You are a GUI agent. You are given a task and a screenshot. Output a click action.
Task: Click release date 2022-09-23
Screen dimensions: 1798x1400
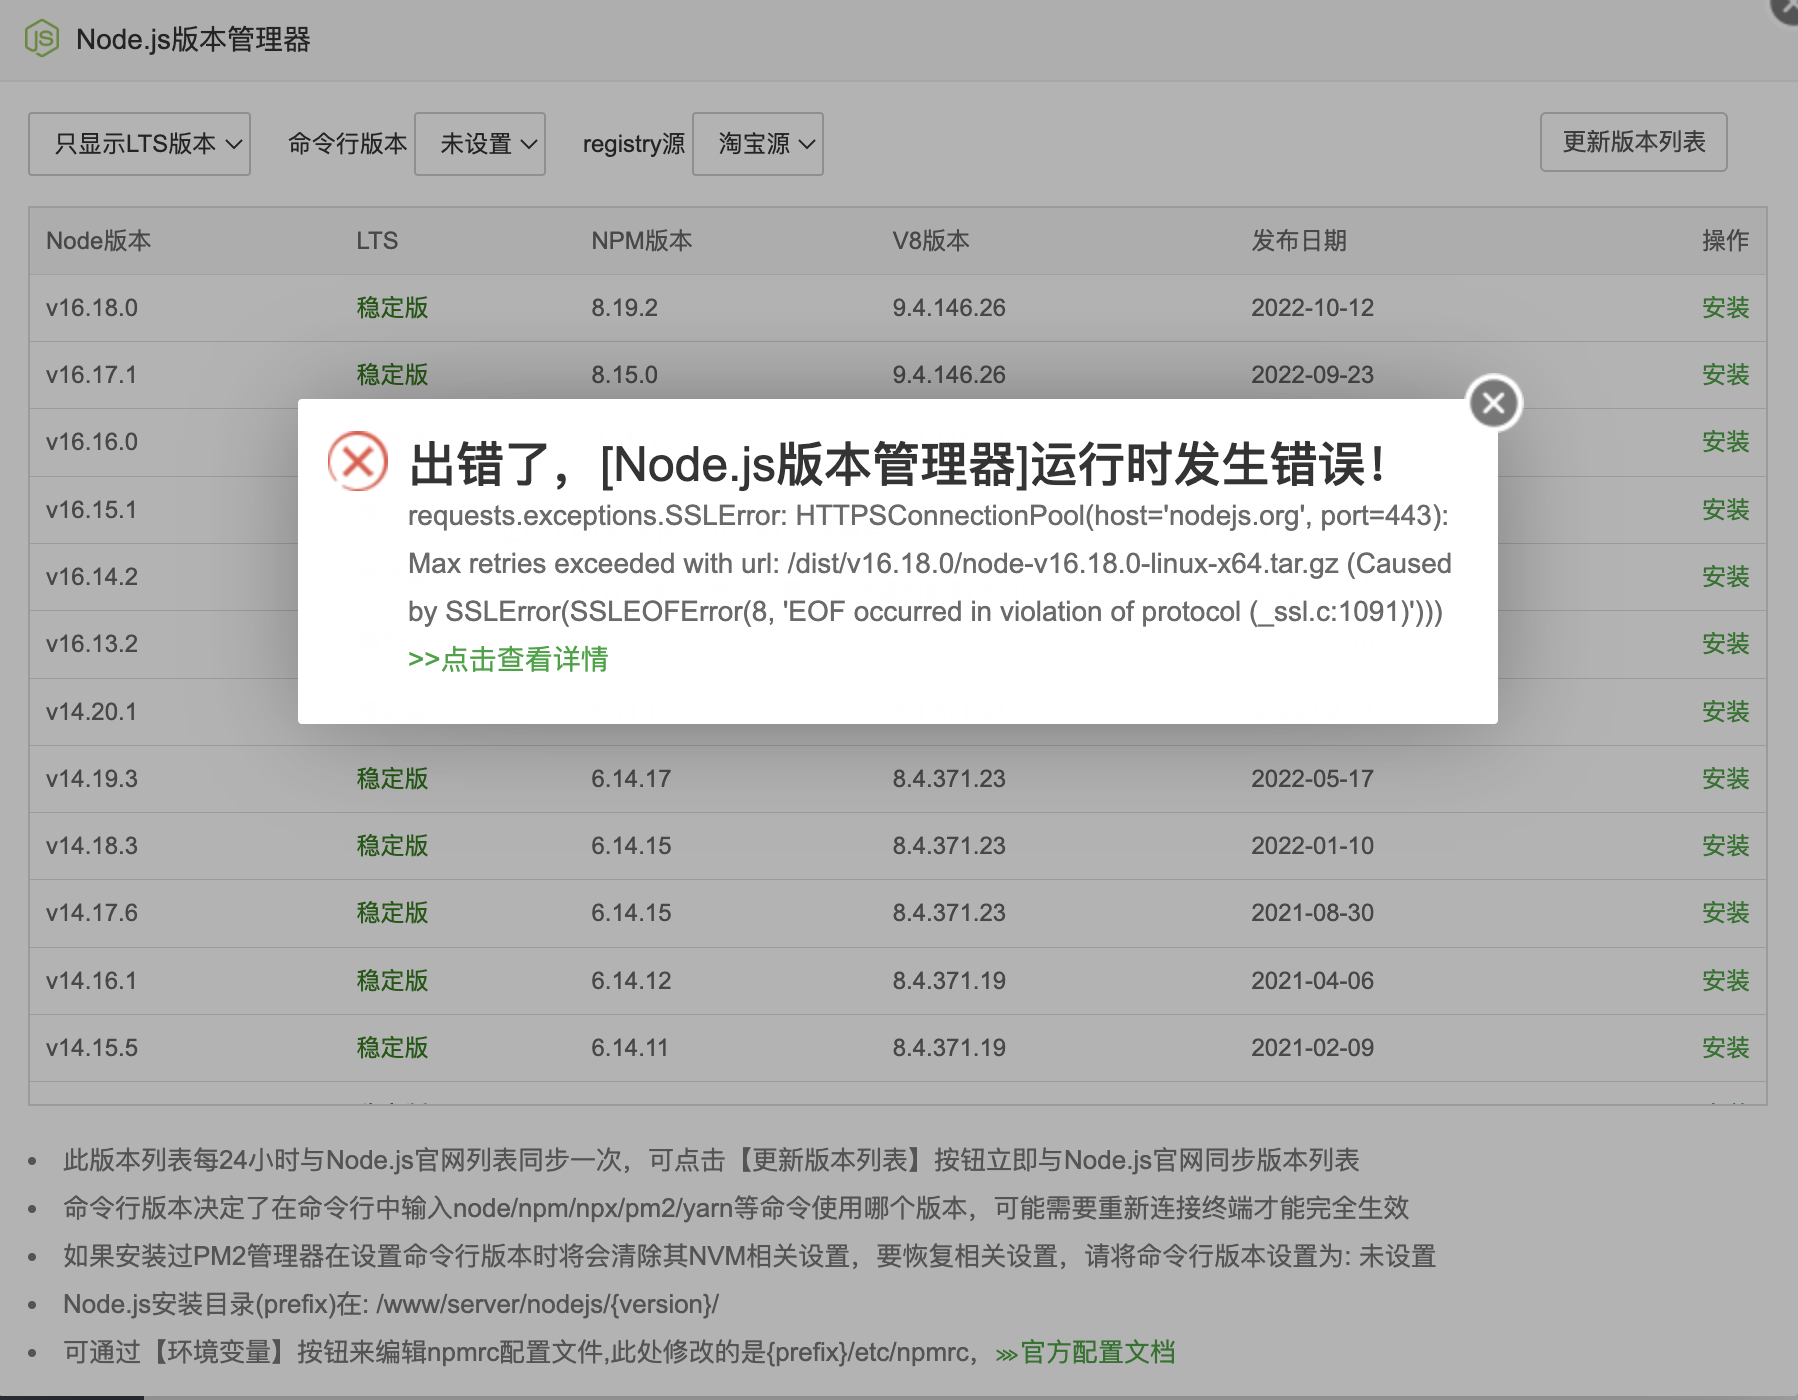click(1312, 375)
